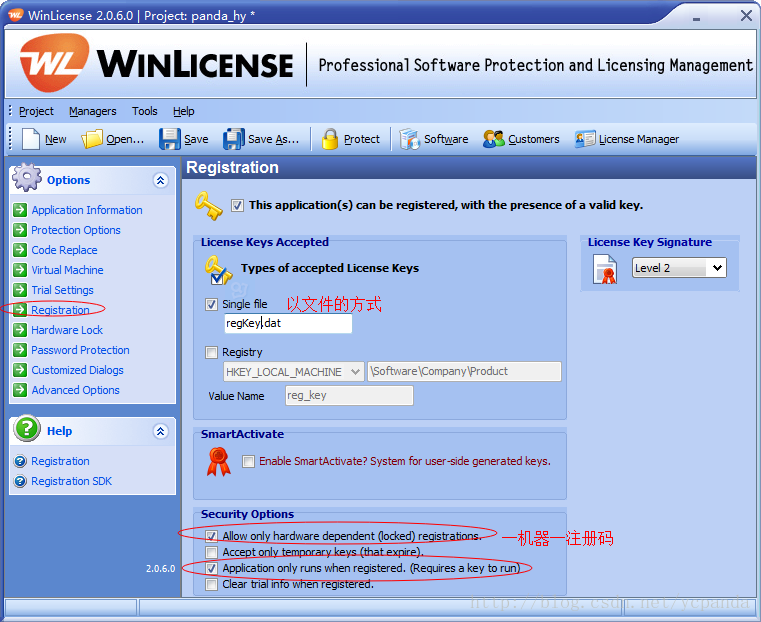This screenshot has width=761, height=622.
Task: Click green arrow icon beside Trial Settings
Action: point(20,290)
